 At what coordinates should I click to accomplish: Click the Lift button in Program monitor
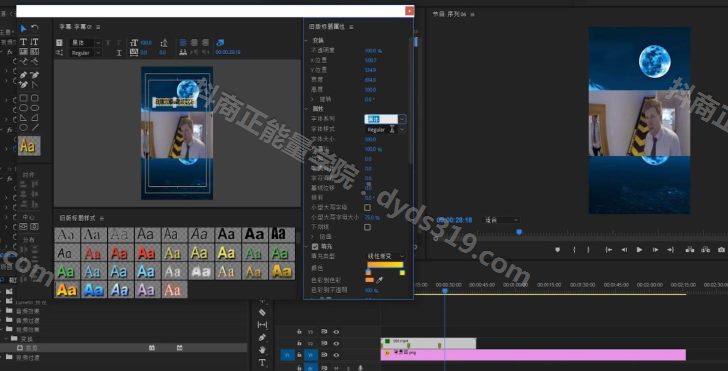click(690, 250)
